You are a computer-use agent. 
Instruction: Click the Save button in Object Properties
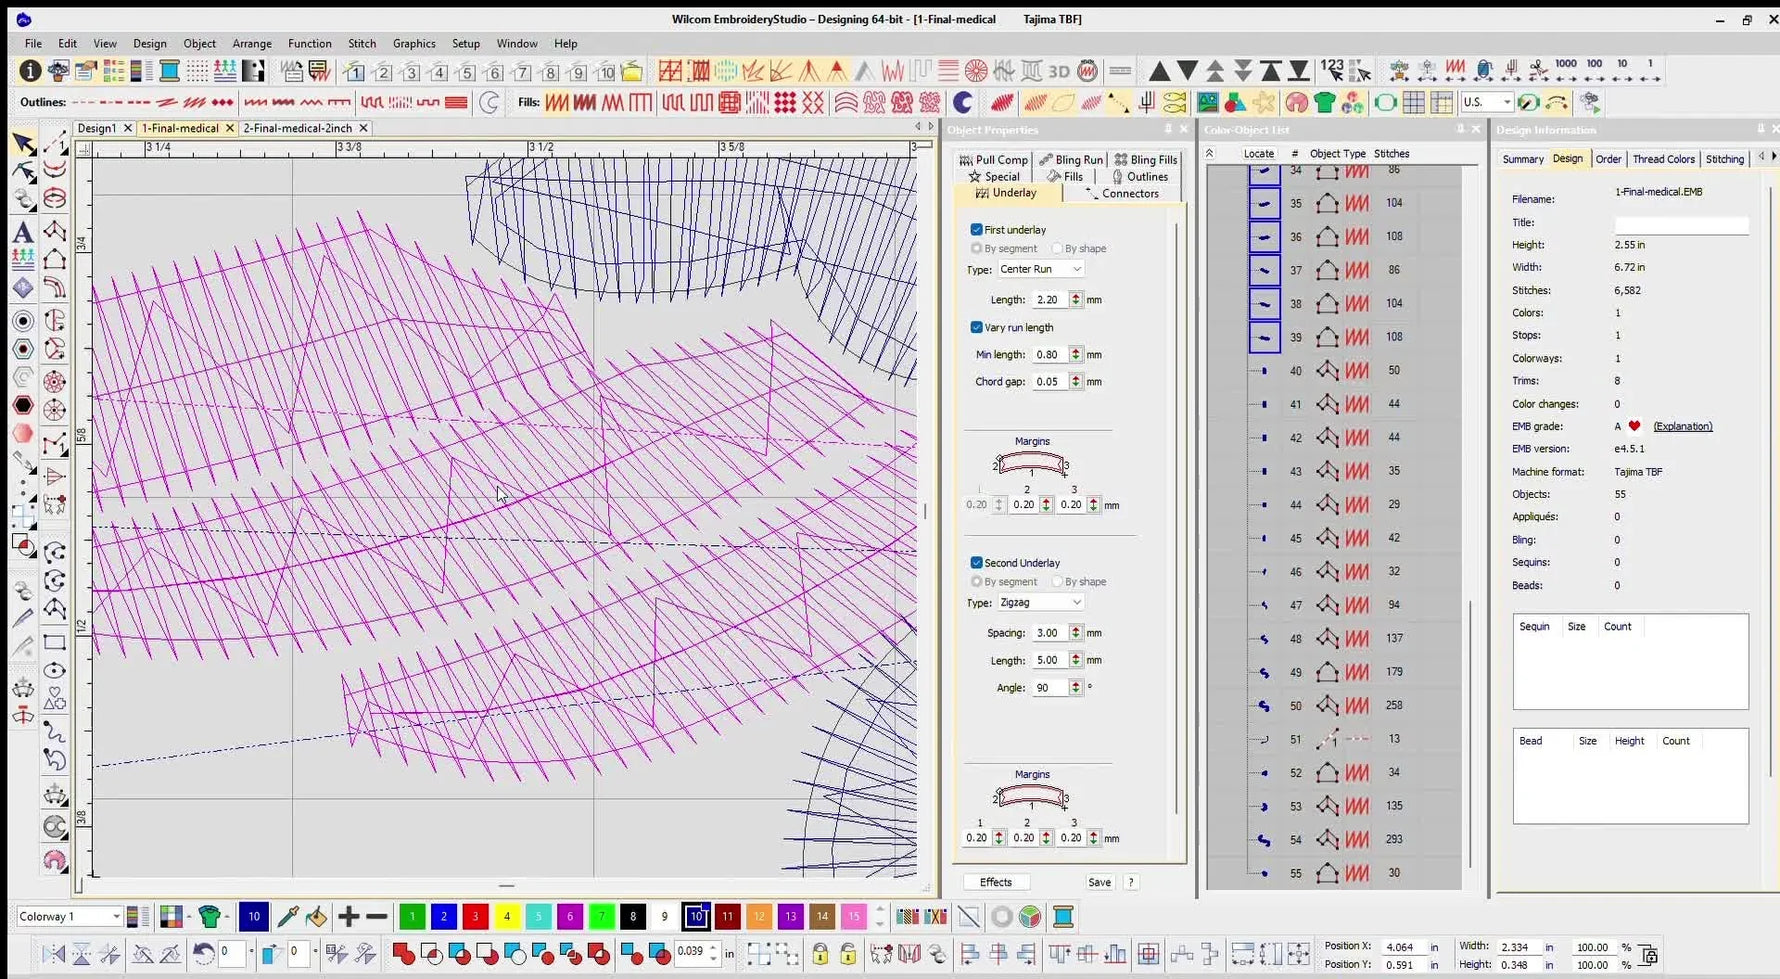[1099, 882]
